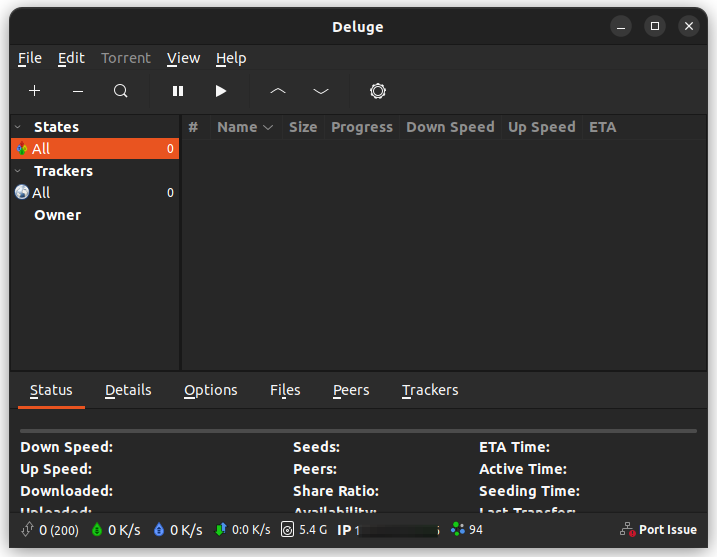Collapse the Trackers section

tap(18, 171)
